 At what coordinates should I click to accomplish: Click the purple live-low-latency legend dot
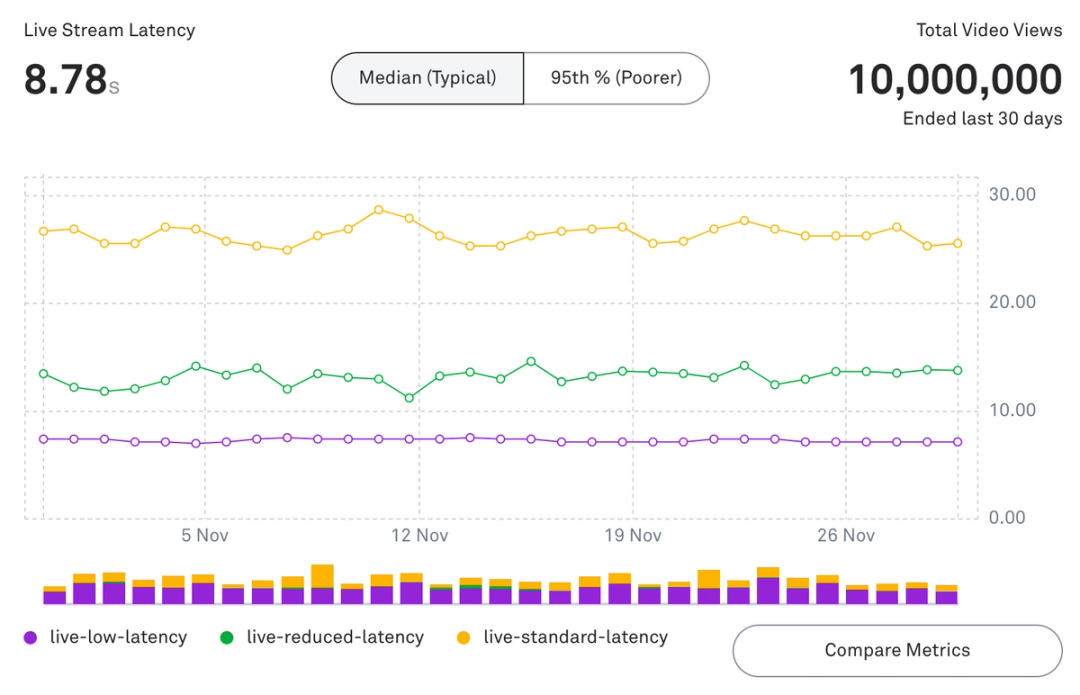tap(31, 637)
